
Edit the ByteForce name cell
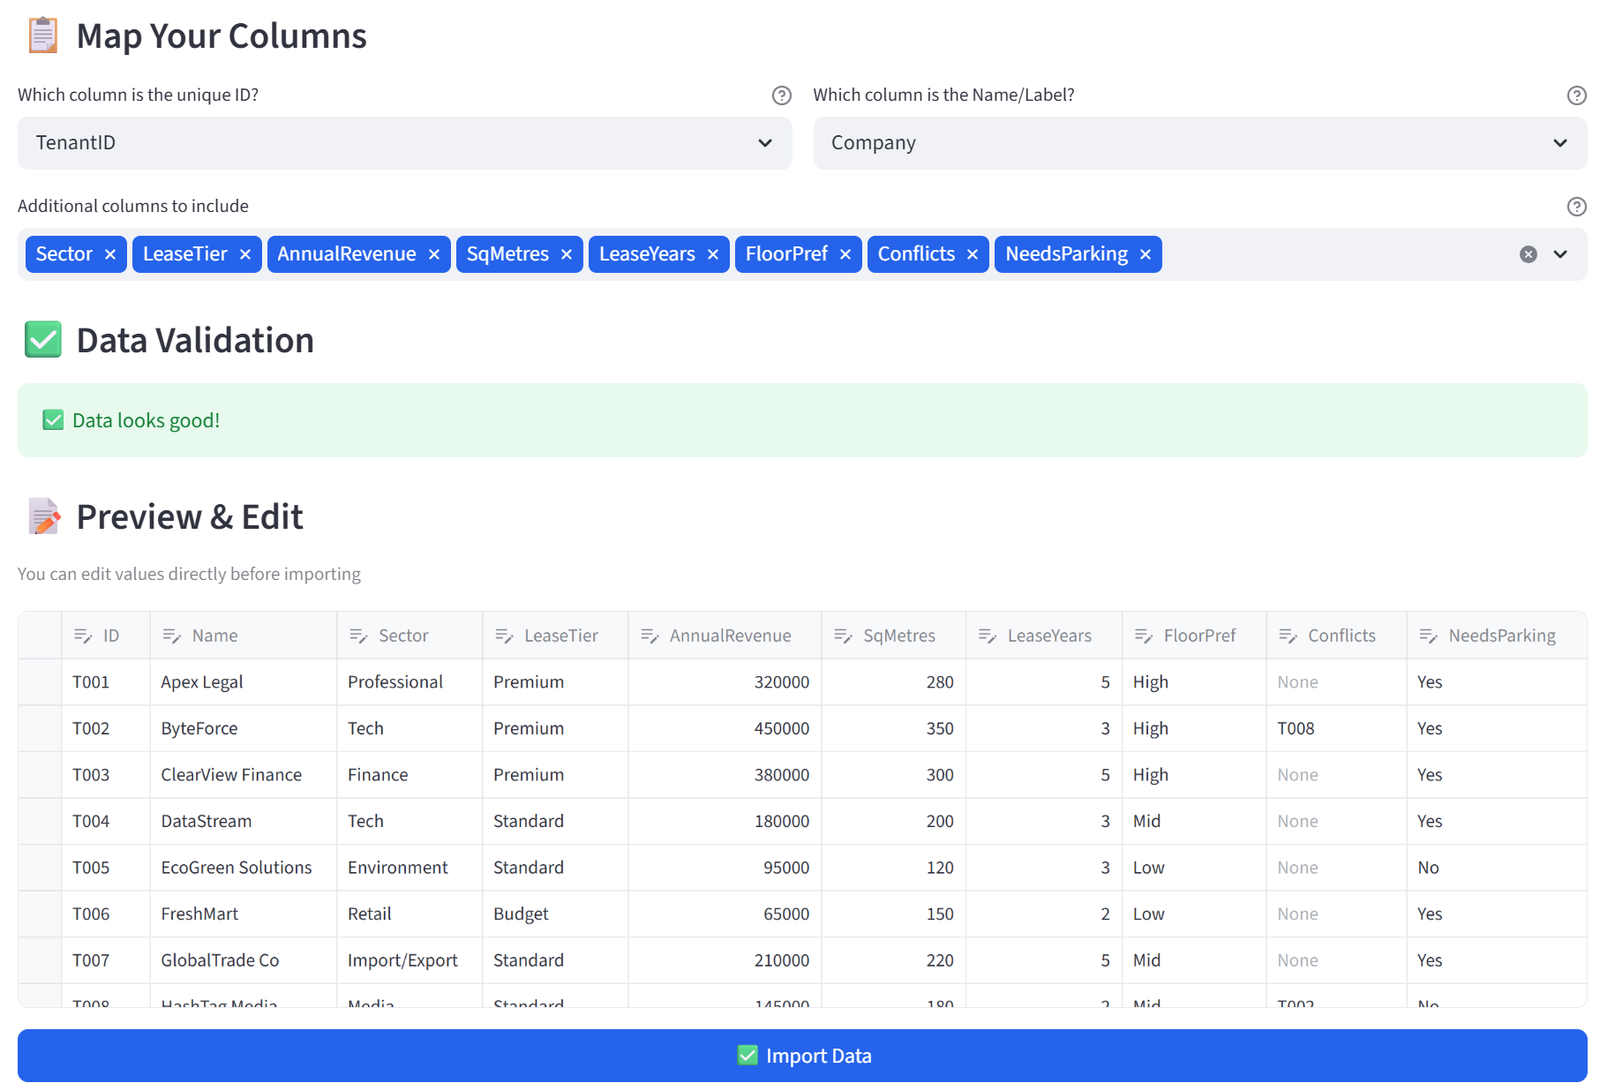click(x=243, y=728)
